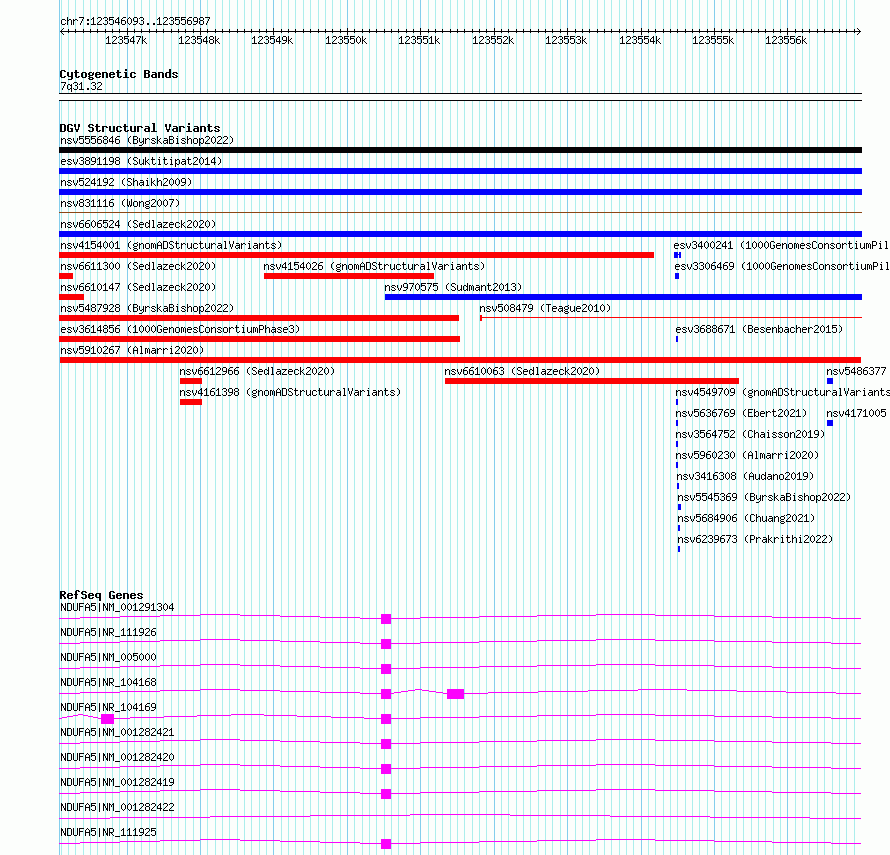Click nsv6610147 (Sedlazeck2020) label

[x=138, y=287]
